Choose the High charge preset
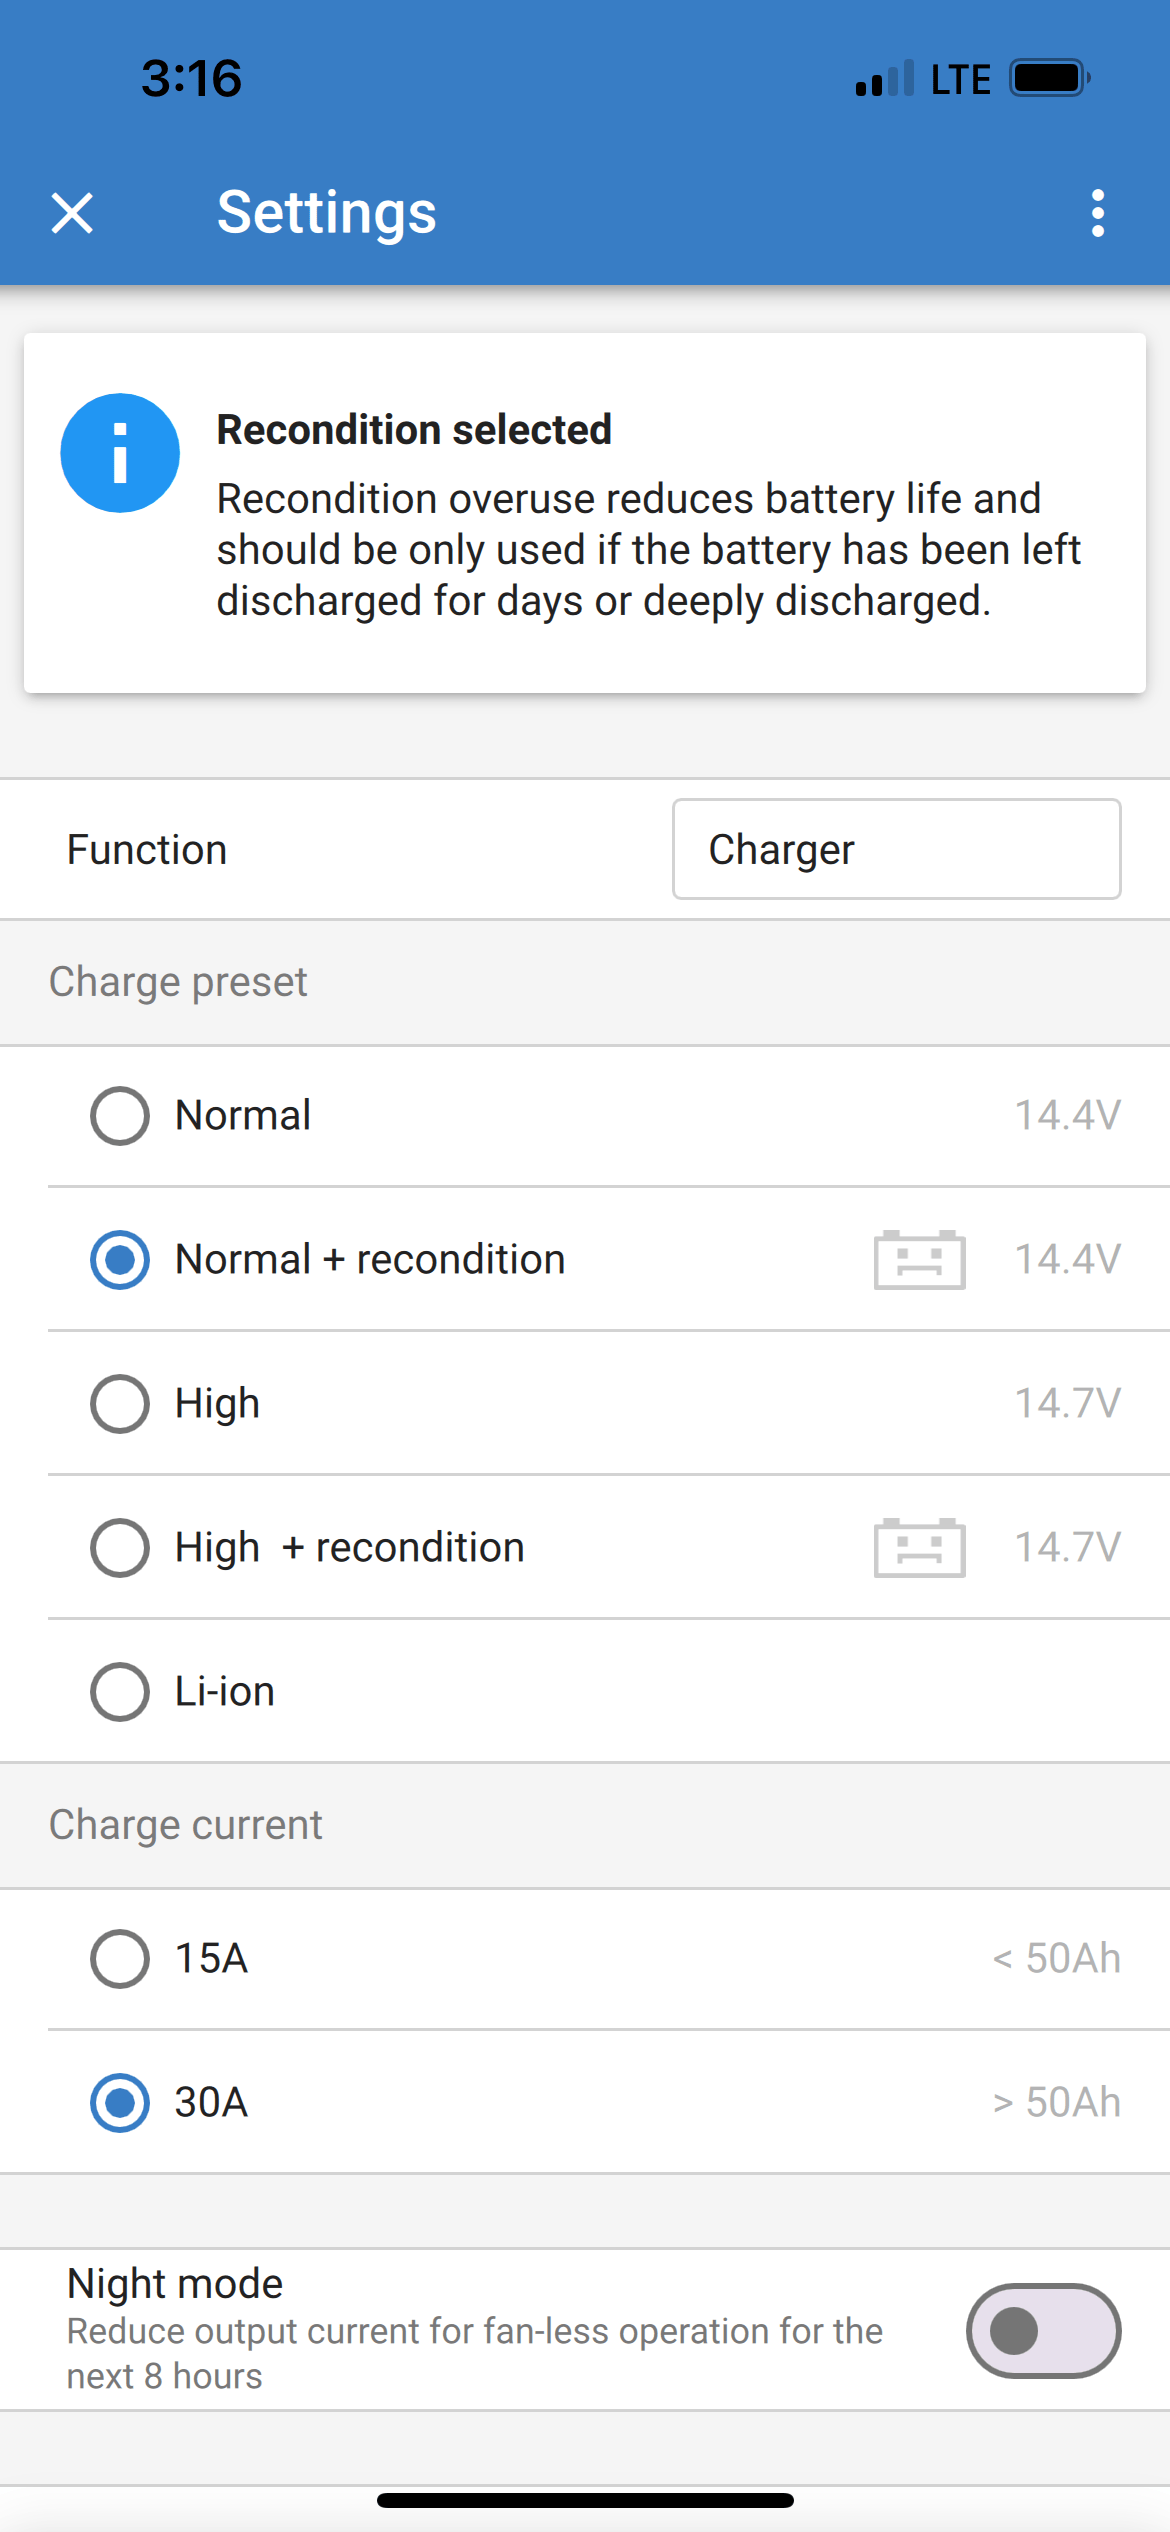 tap(120, 1404)
